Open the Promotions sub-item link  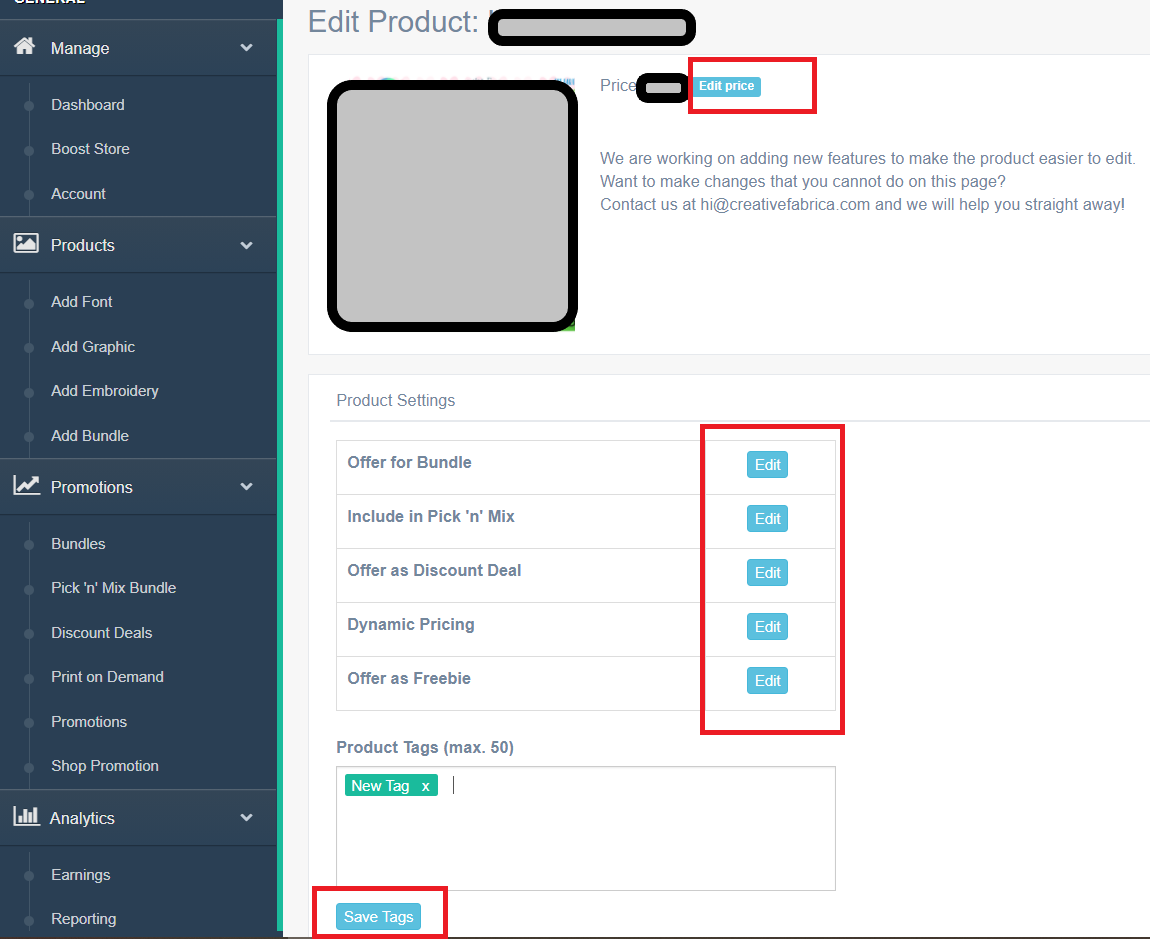(x=89, y=722)
